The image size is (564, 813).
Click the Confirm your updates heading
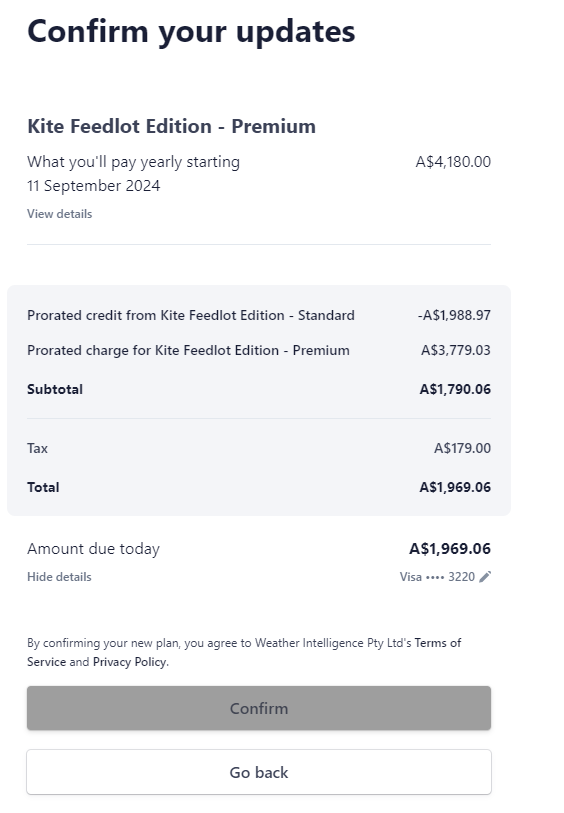pos(191,32)
